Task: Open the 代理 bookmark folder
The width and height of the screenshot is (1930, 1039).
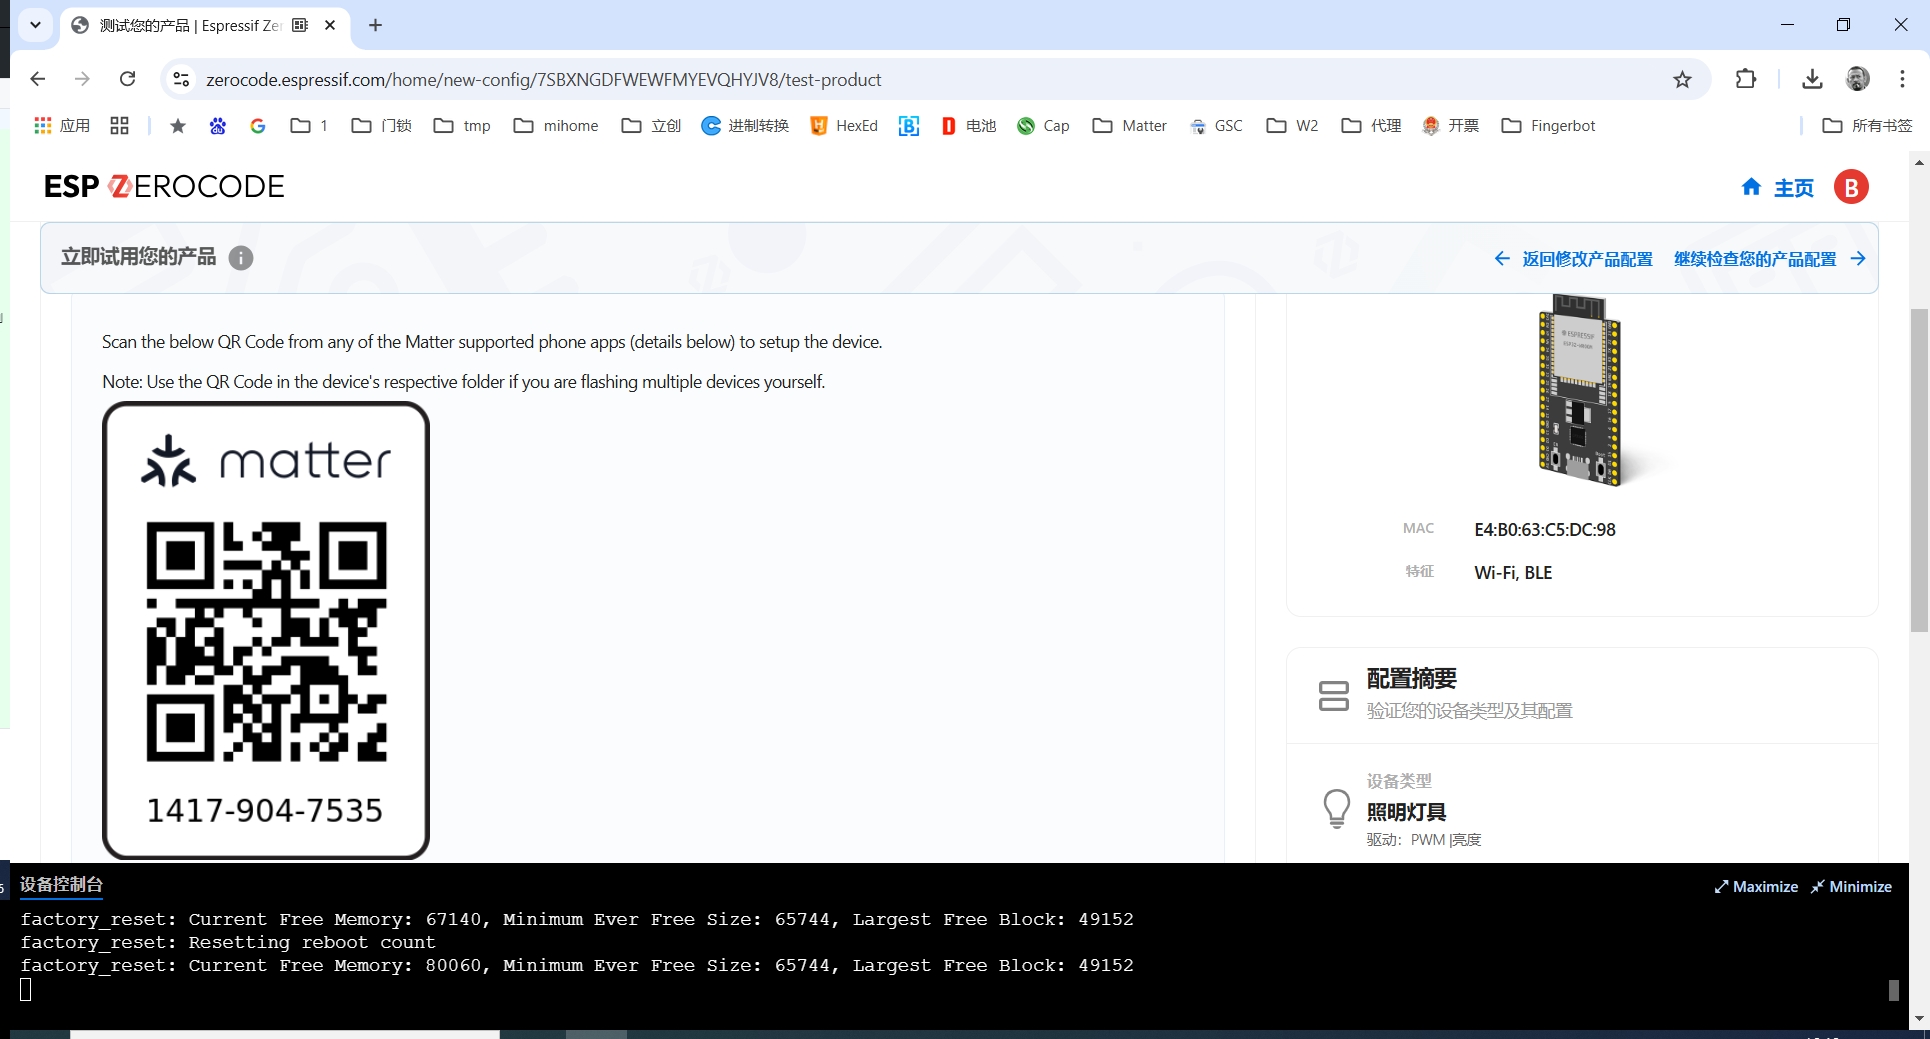Action: click(1371, 125)
